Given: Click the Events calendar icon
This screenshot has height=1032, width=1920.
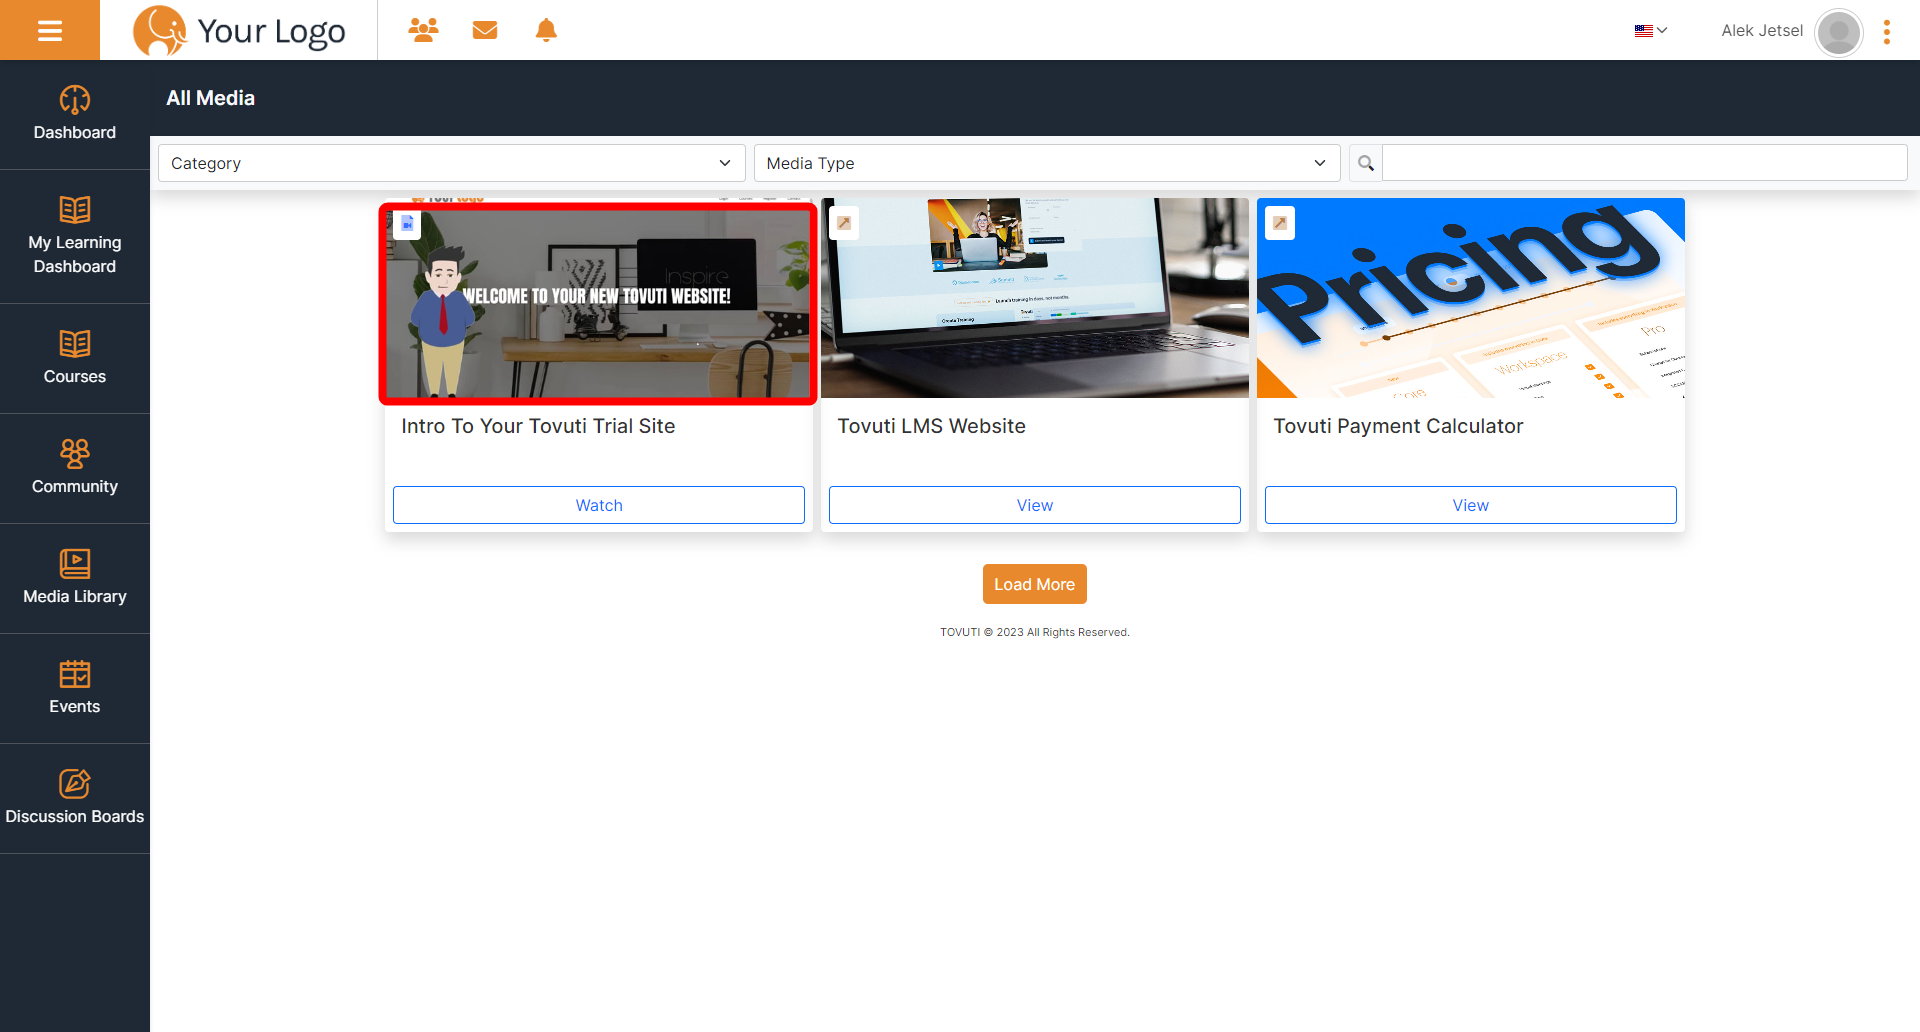Looking at the screenshot, I should (x=75, y=674).
